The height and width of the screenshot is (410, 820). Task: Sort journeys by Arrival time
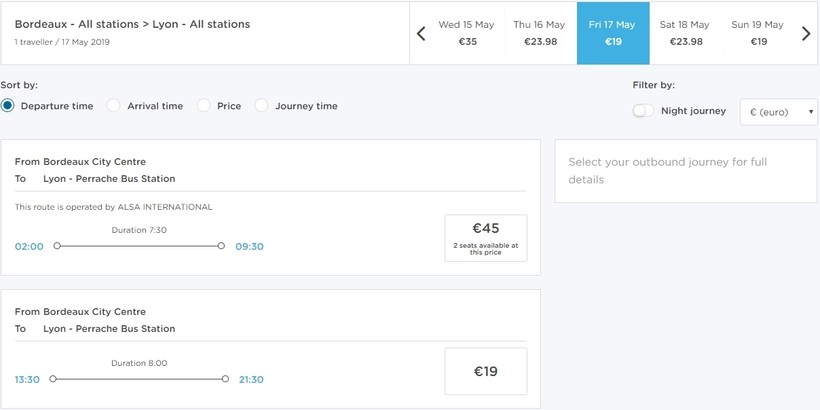tap(114, 106)
